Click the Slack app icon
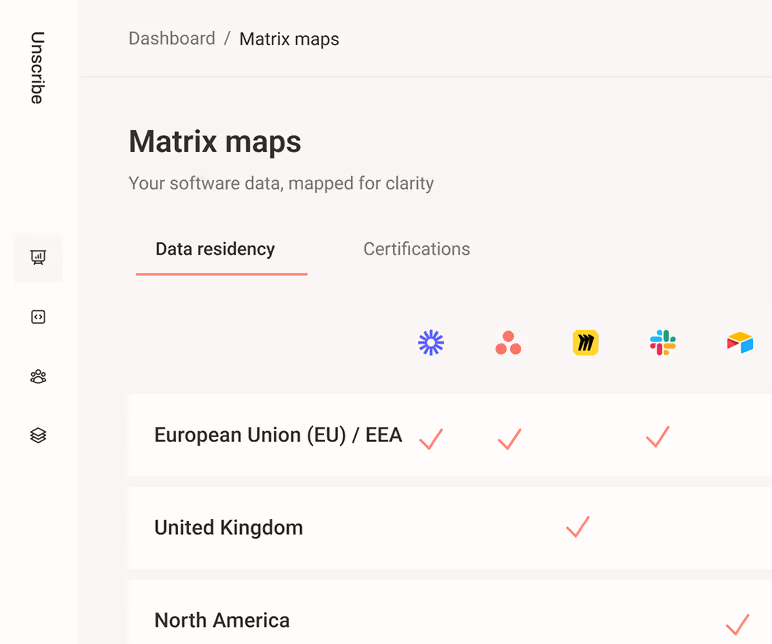Viewport: 772px width, 644px height. 663,342
